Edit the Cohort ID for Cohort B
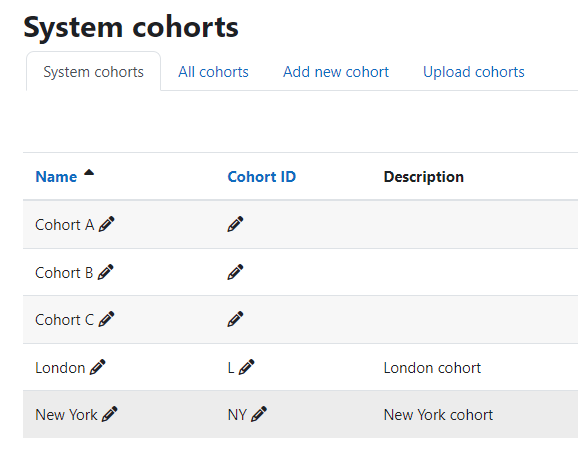This screenshot has height=455, width=578. (x=235, y=272)
